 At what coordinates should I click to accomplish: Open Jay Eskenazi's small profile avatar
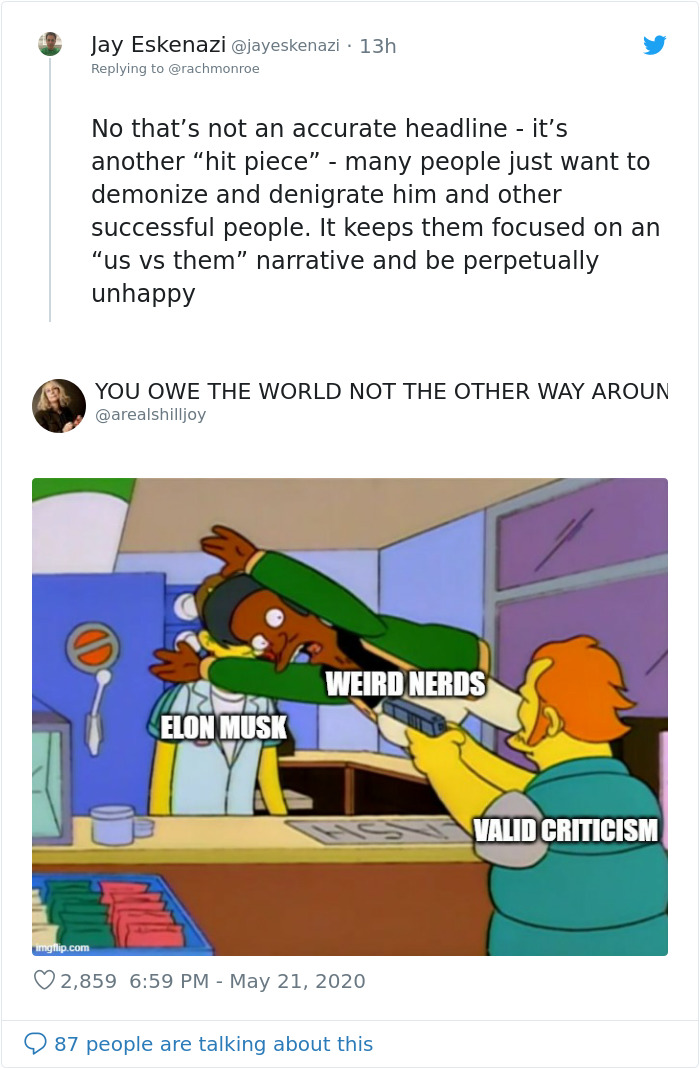[50, 44]
